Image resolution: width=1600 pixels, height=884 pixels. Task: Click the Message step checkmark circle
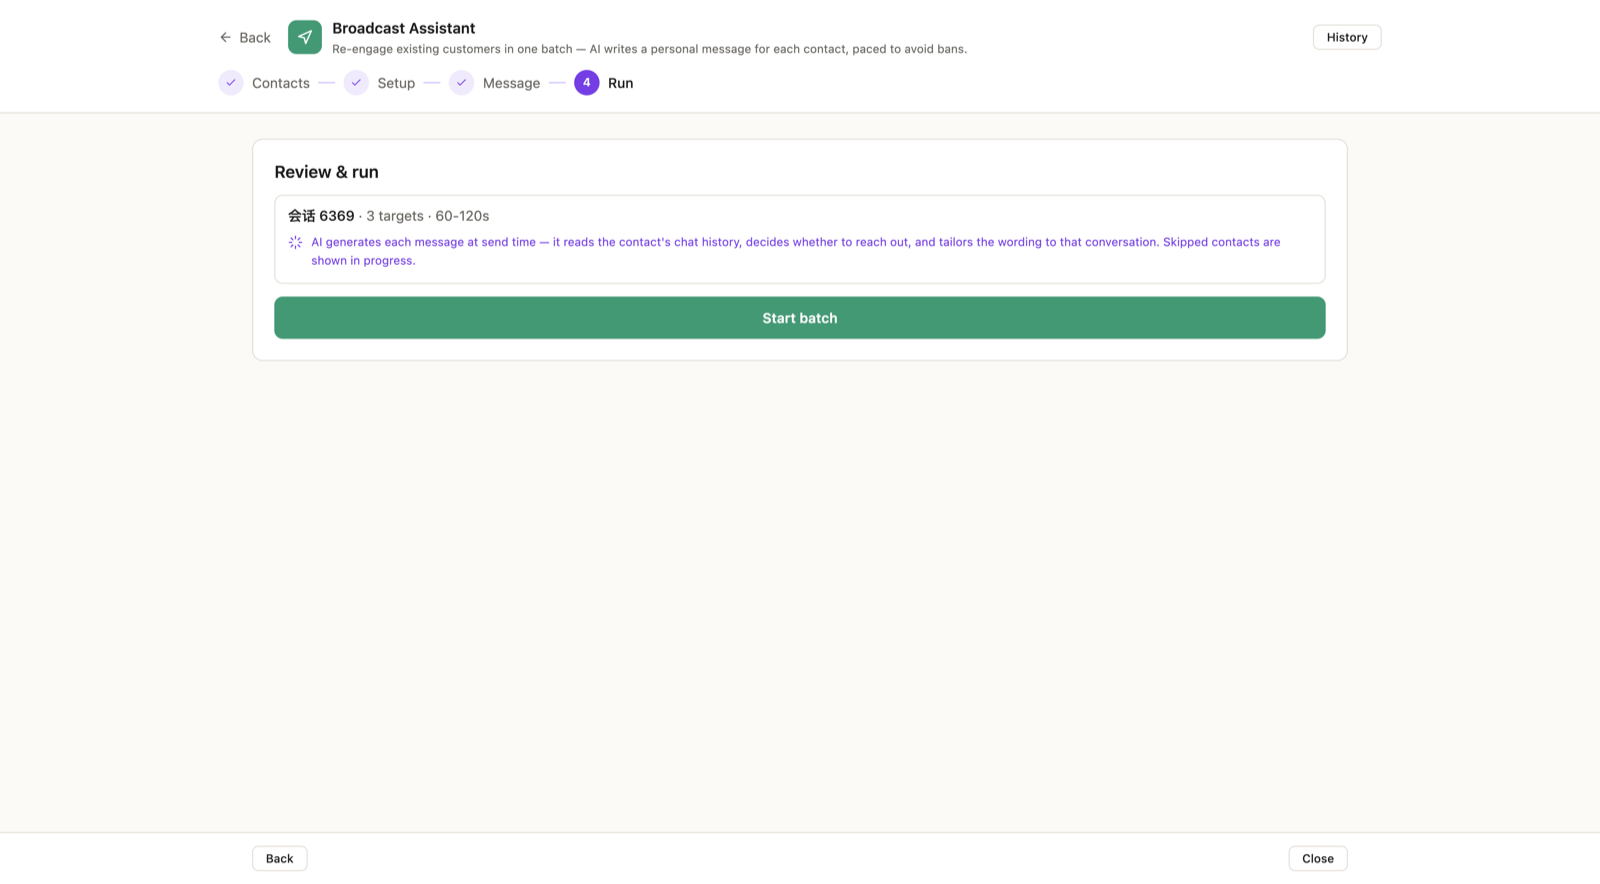[461, 83]
